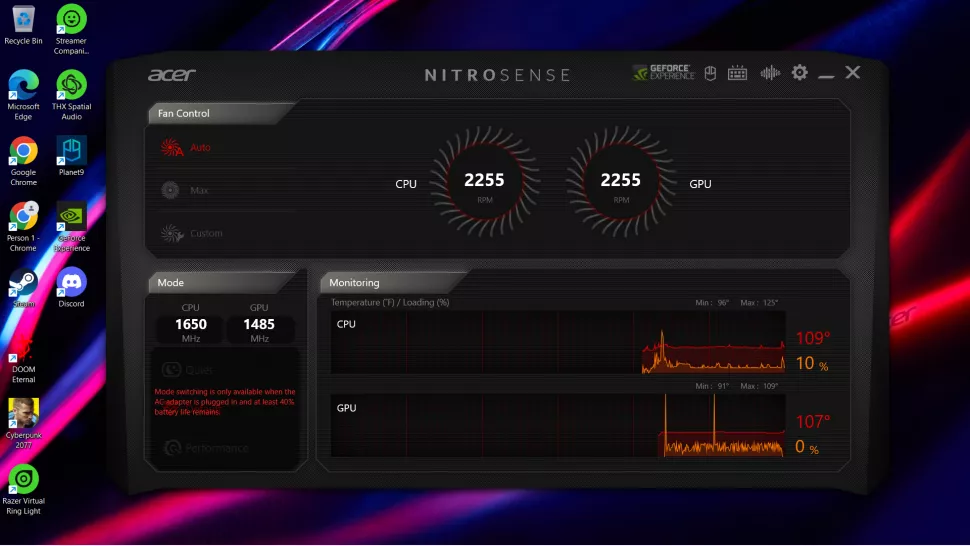
Task: Open Streamer Companion desktop shortcut
Action: click(x=71, y=29)
